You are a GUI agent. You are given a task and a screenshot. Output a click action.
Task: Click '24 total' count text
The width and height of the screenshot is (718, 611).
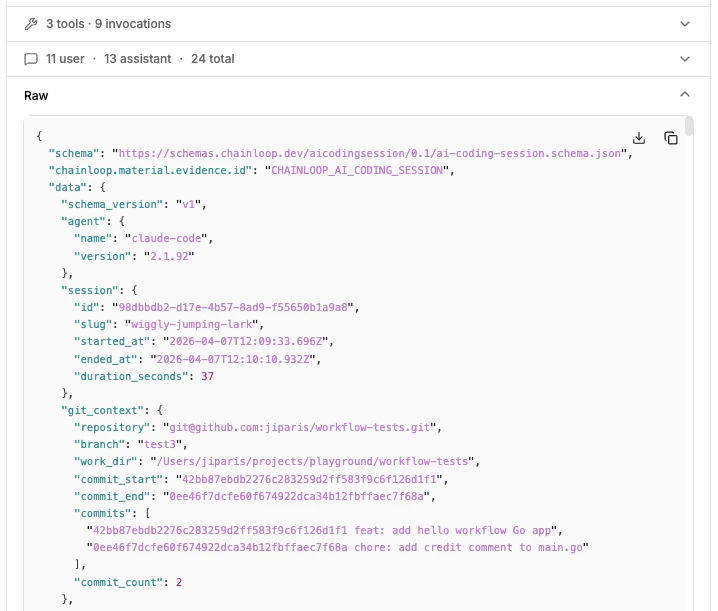[x=212, y=59]
